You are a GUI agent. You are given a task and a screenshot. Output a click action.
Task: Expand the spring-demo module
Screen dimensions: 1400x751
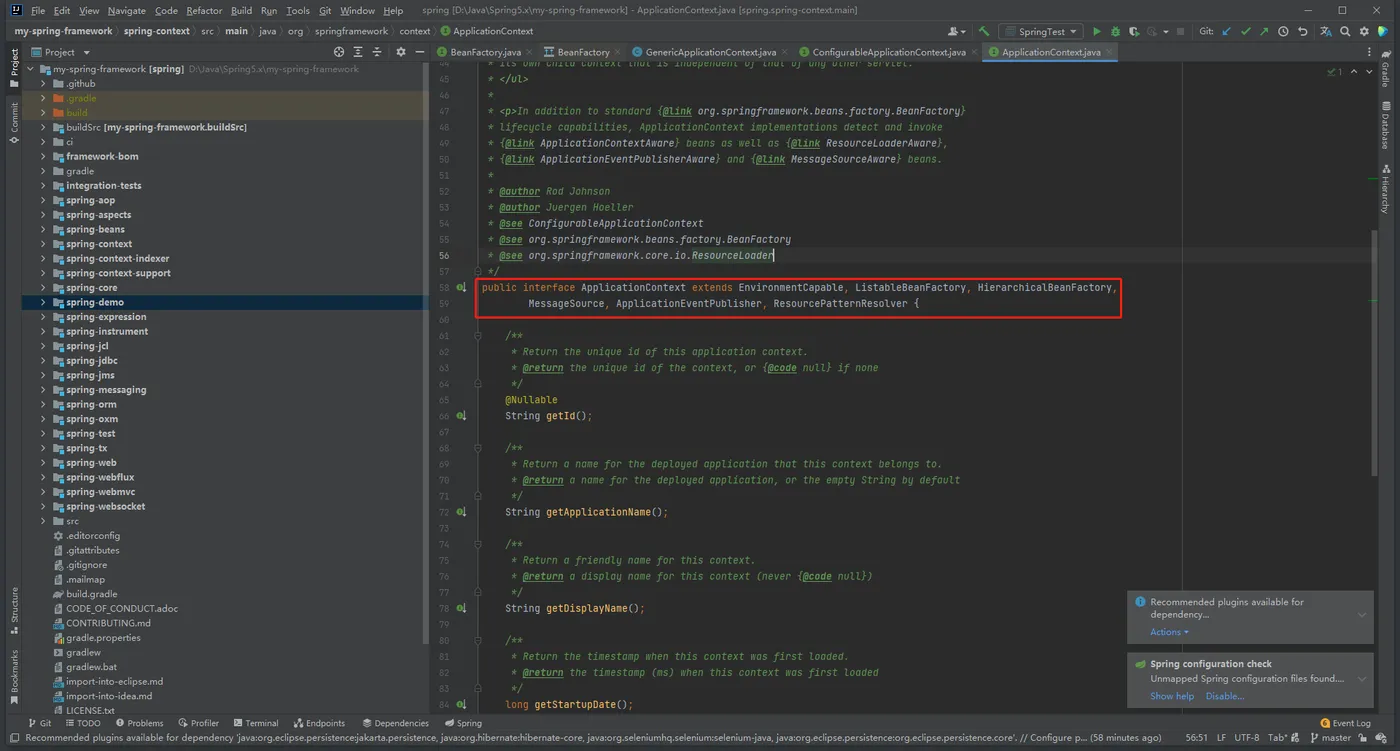(44, 302)
